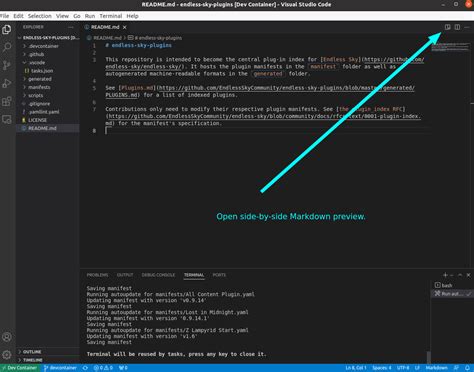
Task: Change the UTF-8 encoding setting
Action: pyautogui.click(x=403, y=368)
